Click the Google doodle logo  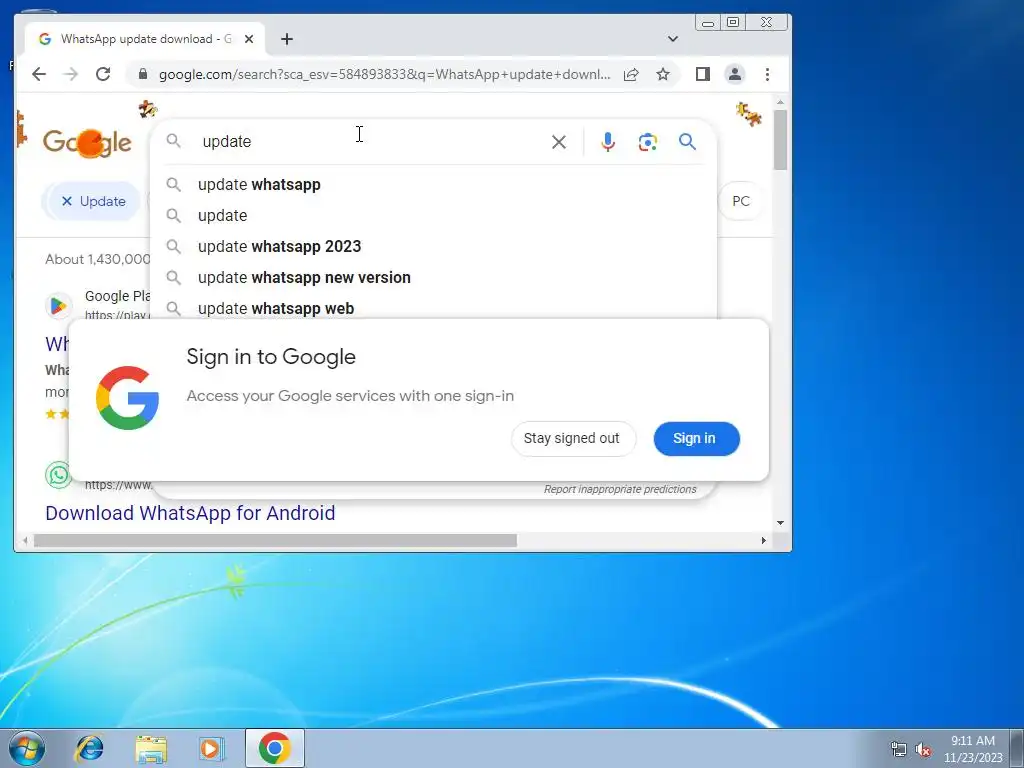coord(88,142)
